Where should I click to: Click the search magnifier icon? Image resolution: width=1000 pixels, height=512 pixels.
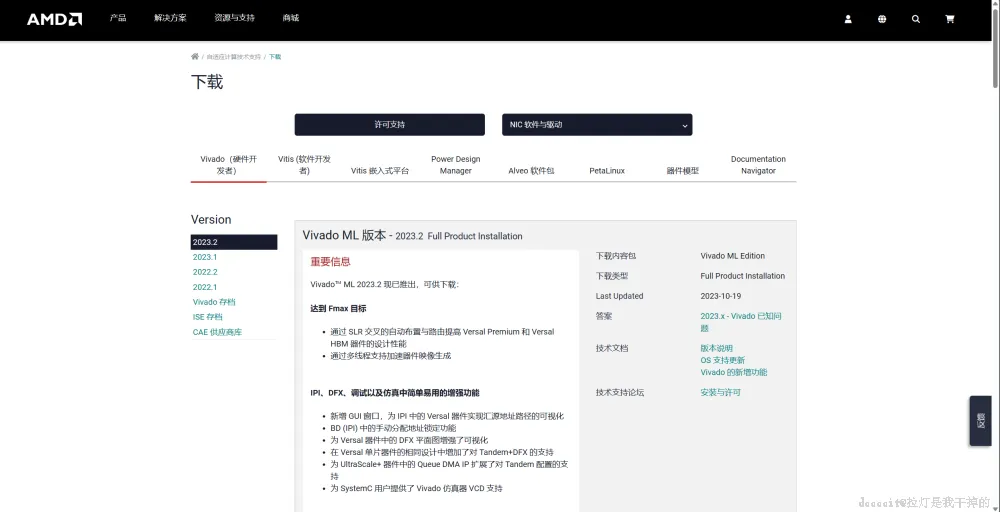click(x=916, y=19)
